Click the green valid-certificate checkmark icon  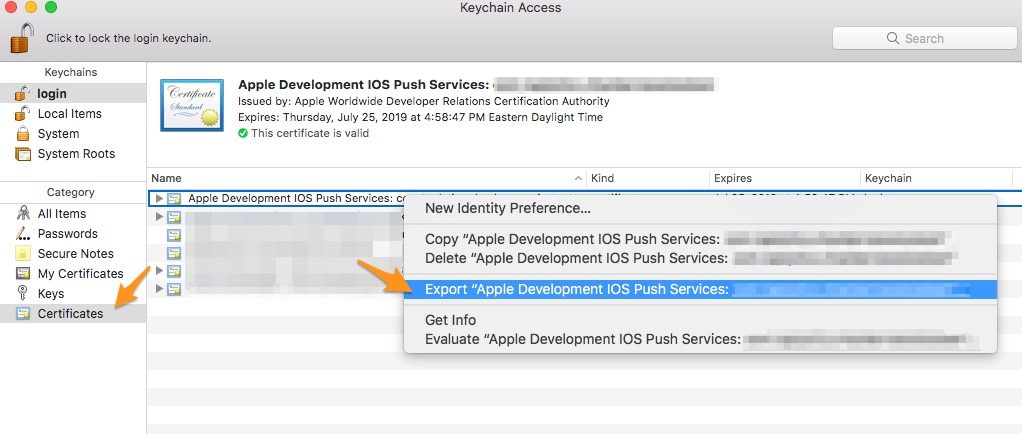pos(243,133)
